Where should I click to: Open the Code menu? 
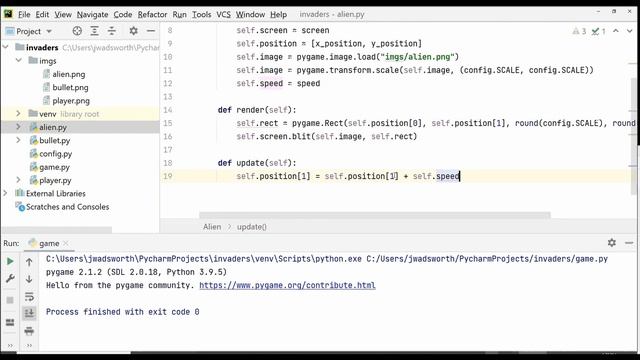point(122,14)
